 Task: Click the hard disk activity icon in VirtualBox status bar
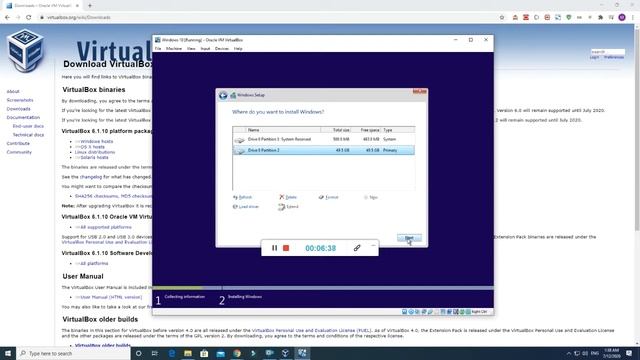pyautogui.click(x=404, y=311)
